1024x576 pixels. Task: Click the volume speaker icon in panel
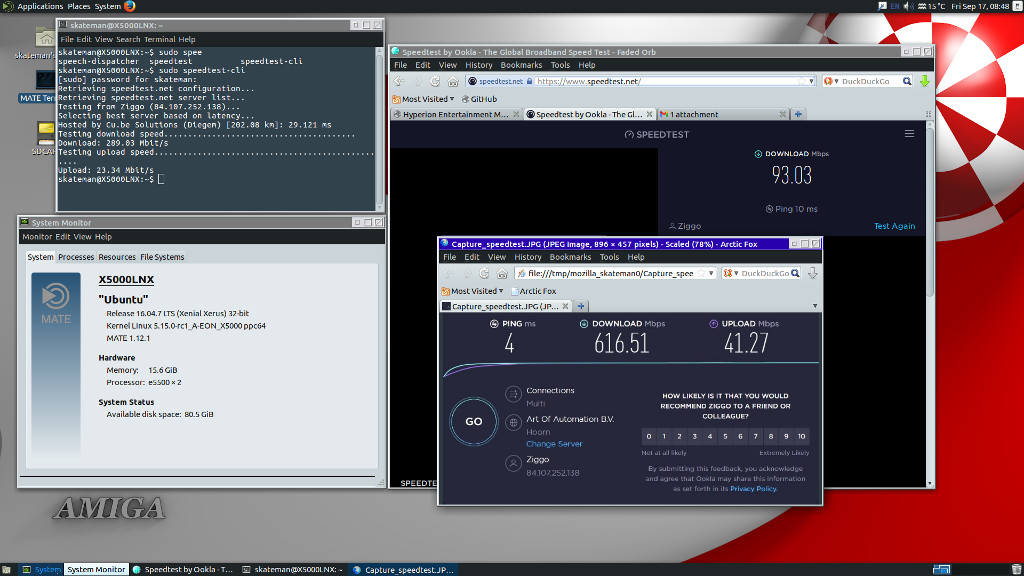[908, 6]
